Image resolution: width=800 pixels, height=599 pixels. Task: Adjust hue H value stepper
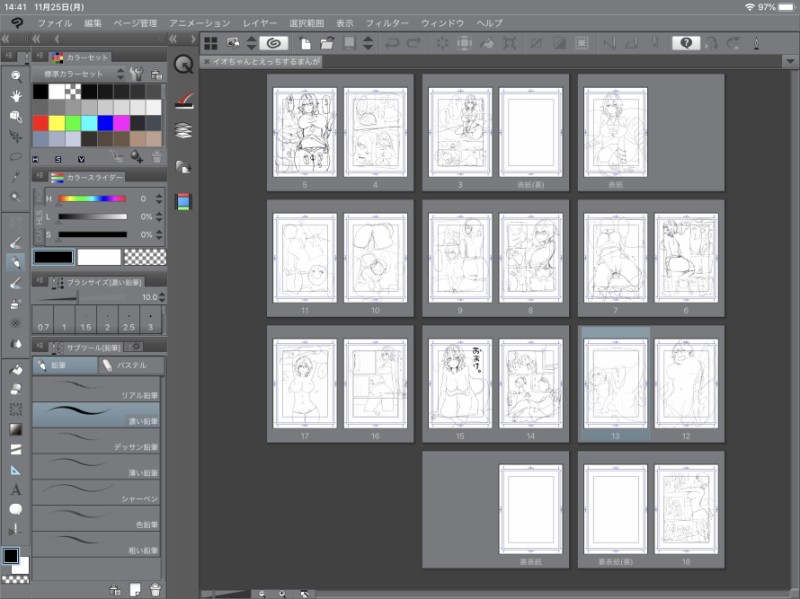coord(159,198)
